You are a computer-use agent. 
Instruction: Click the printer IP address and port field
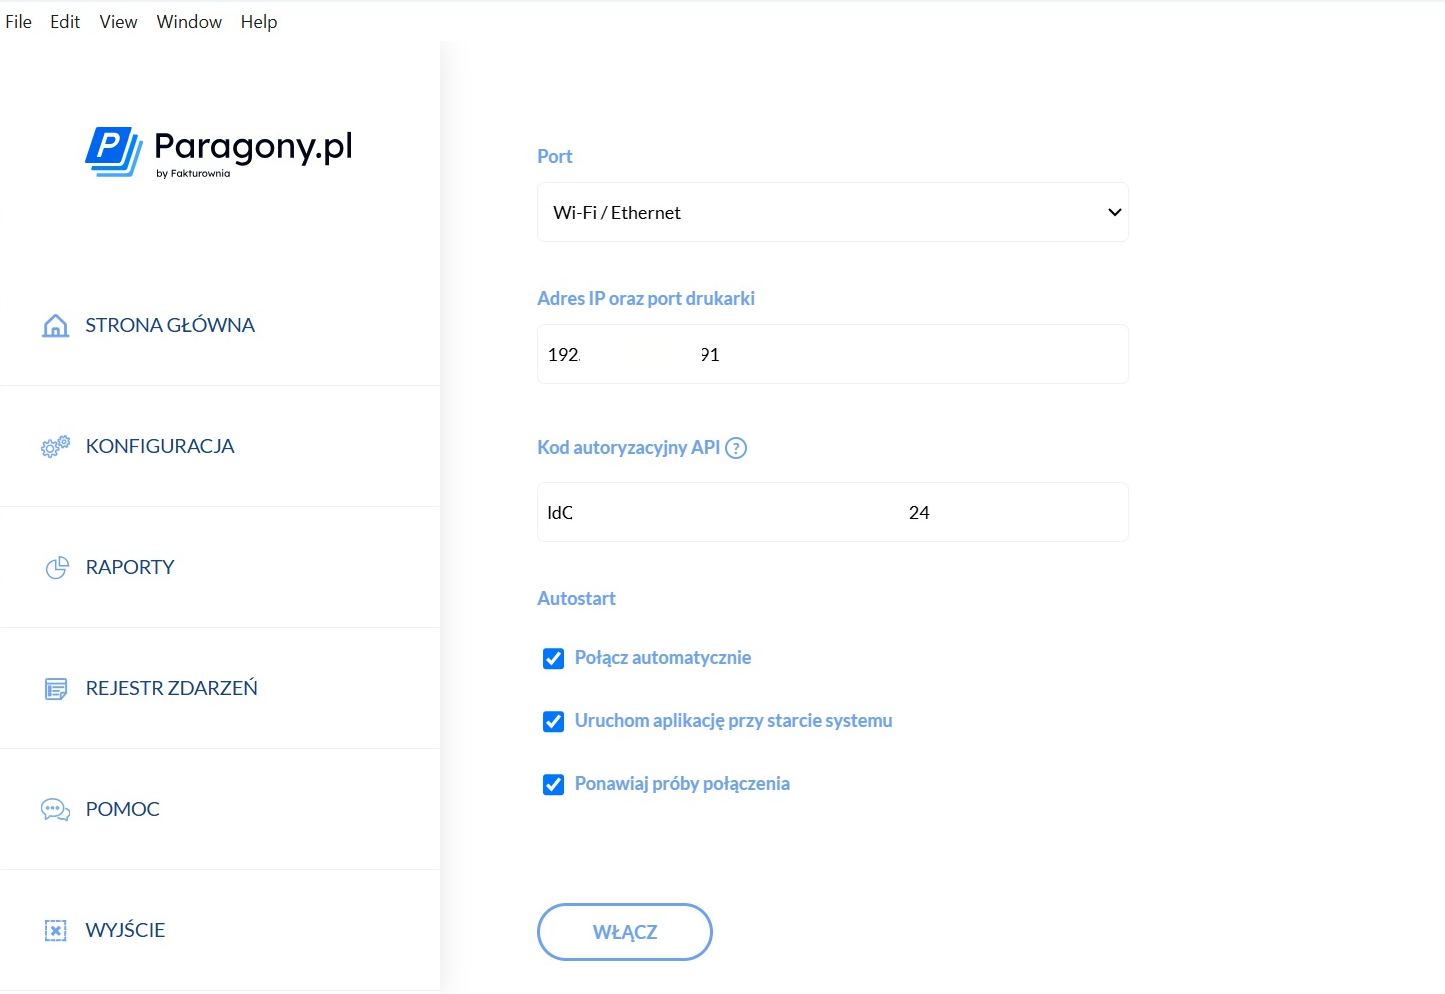(x=833, y=354)
